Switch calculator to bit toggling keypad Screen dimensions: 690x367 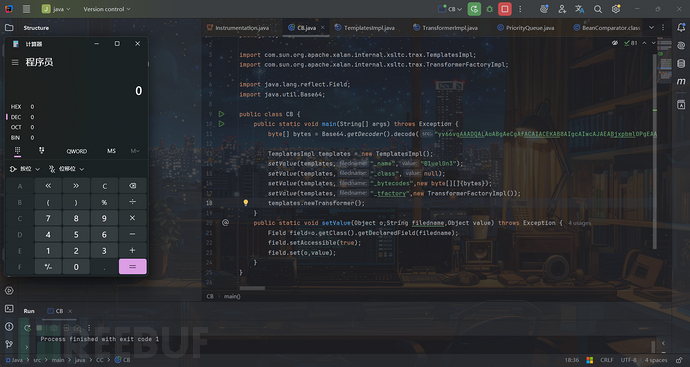pyautogui.click(x=41, y=150)
